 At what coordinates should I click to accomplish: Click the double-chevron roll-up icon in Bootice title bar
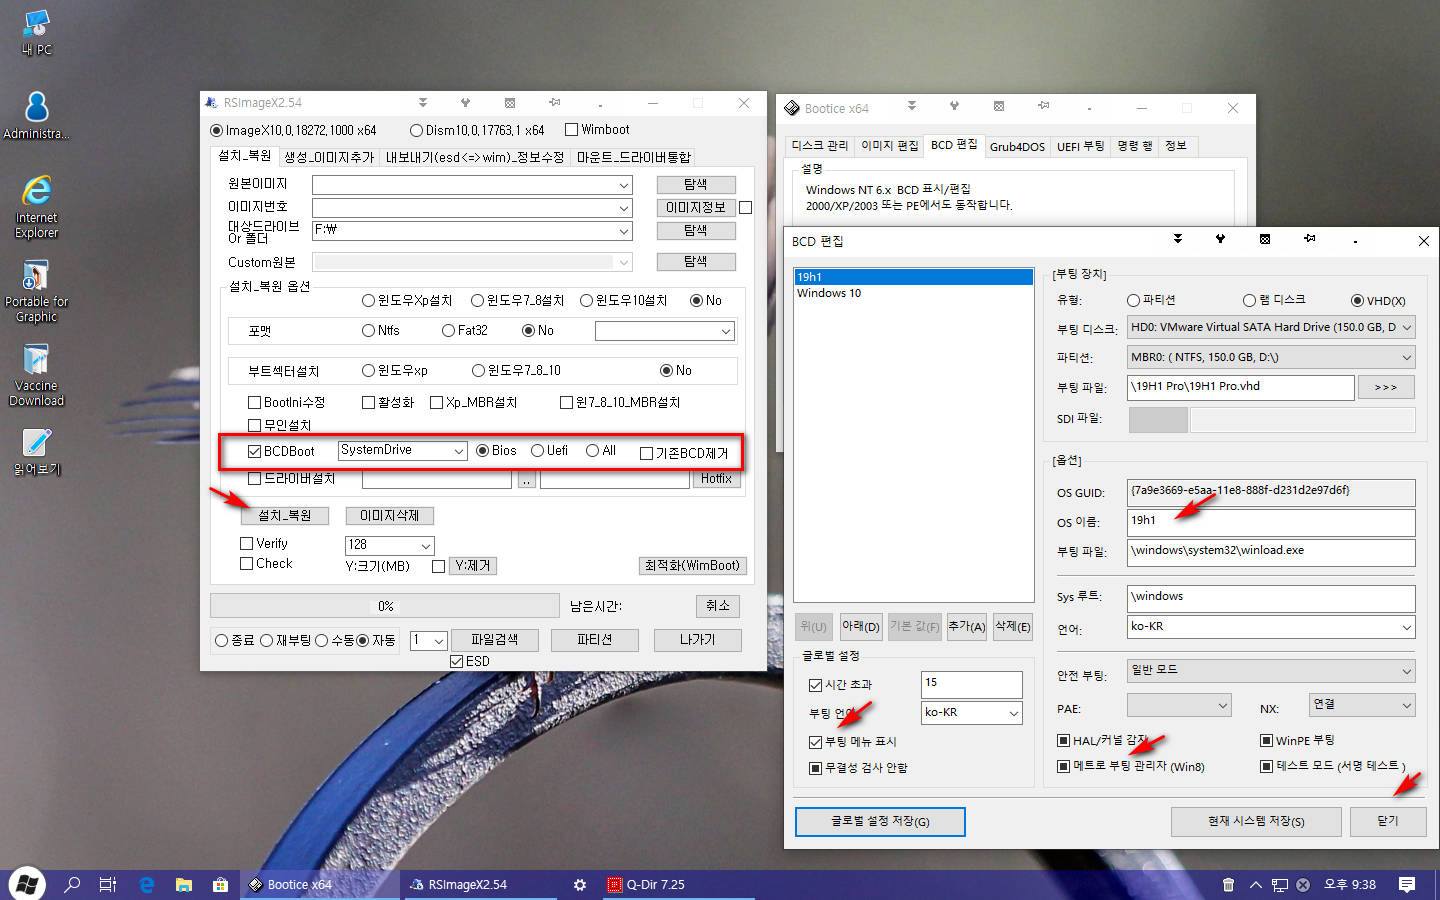tap(911, 106)
